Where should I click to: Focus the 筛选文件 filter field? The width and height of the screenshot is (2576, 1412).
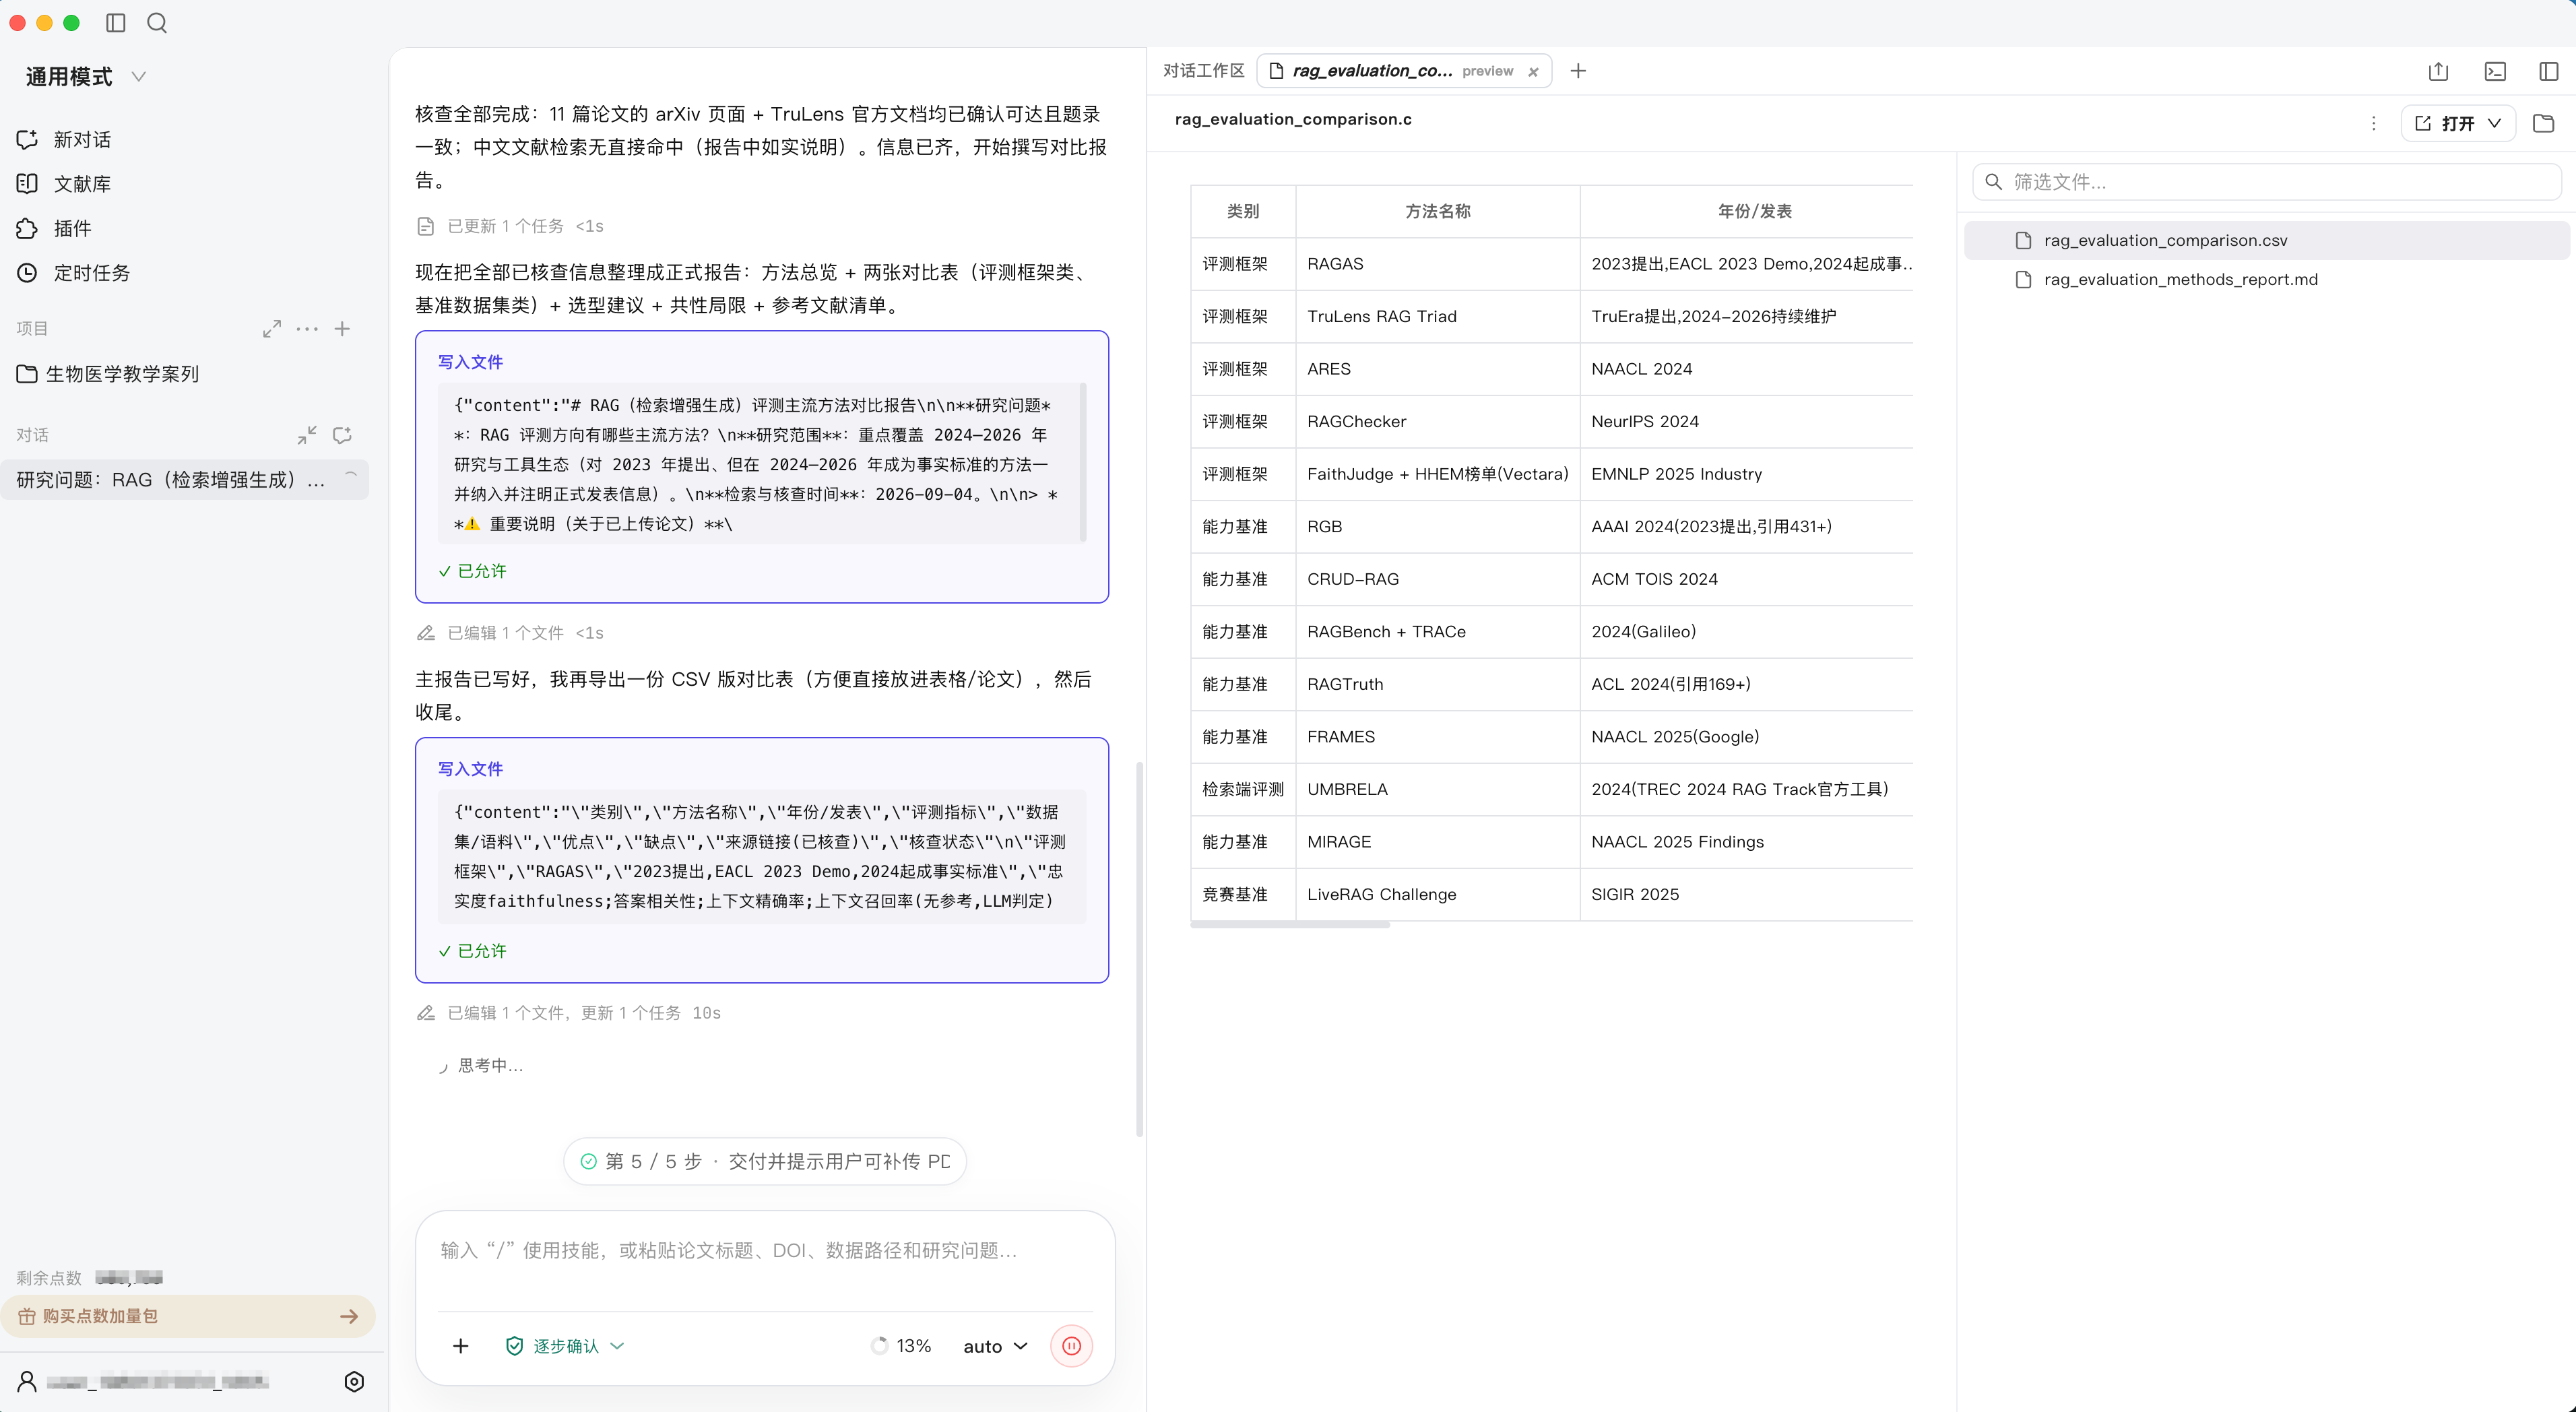pos(2266,182)
